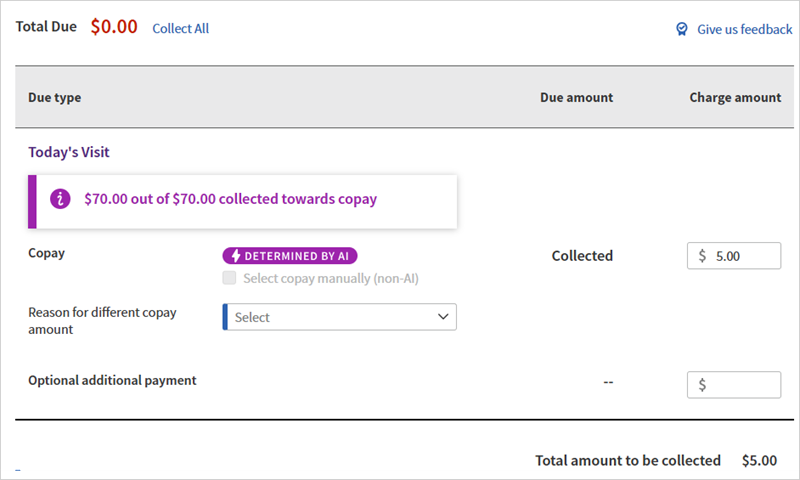Image resolution: width=800 pixels, height=480 pixels.
Task: Click the chevron arrow on Select dropdown
Action: coord(443,317)
